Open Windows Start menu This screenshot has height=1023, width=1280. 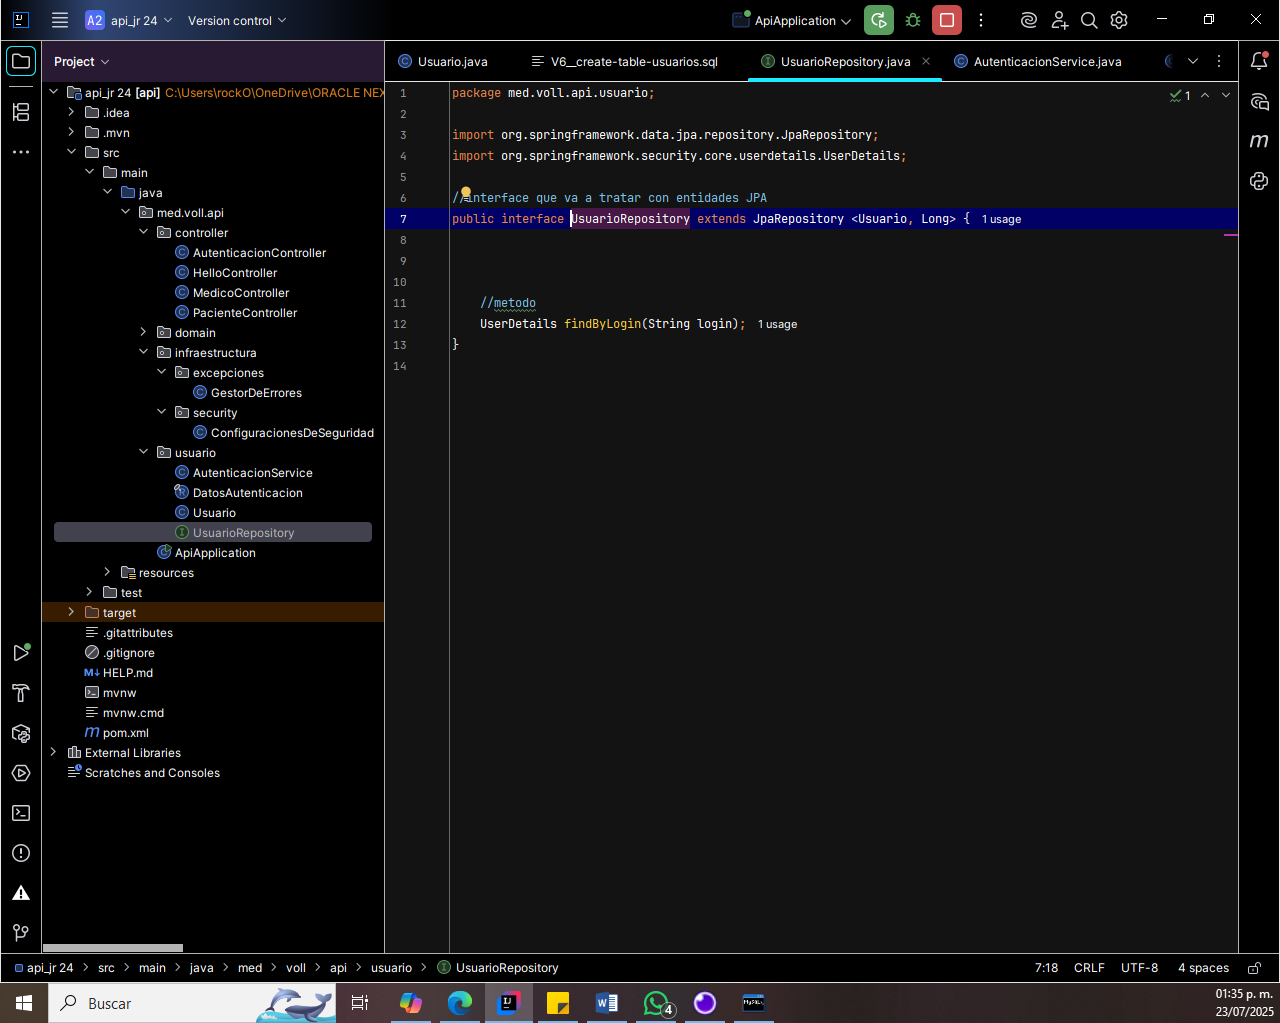tap(24, 1003)
